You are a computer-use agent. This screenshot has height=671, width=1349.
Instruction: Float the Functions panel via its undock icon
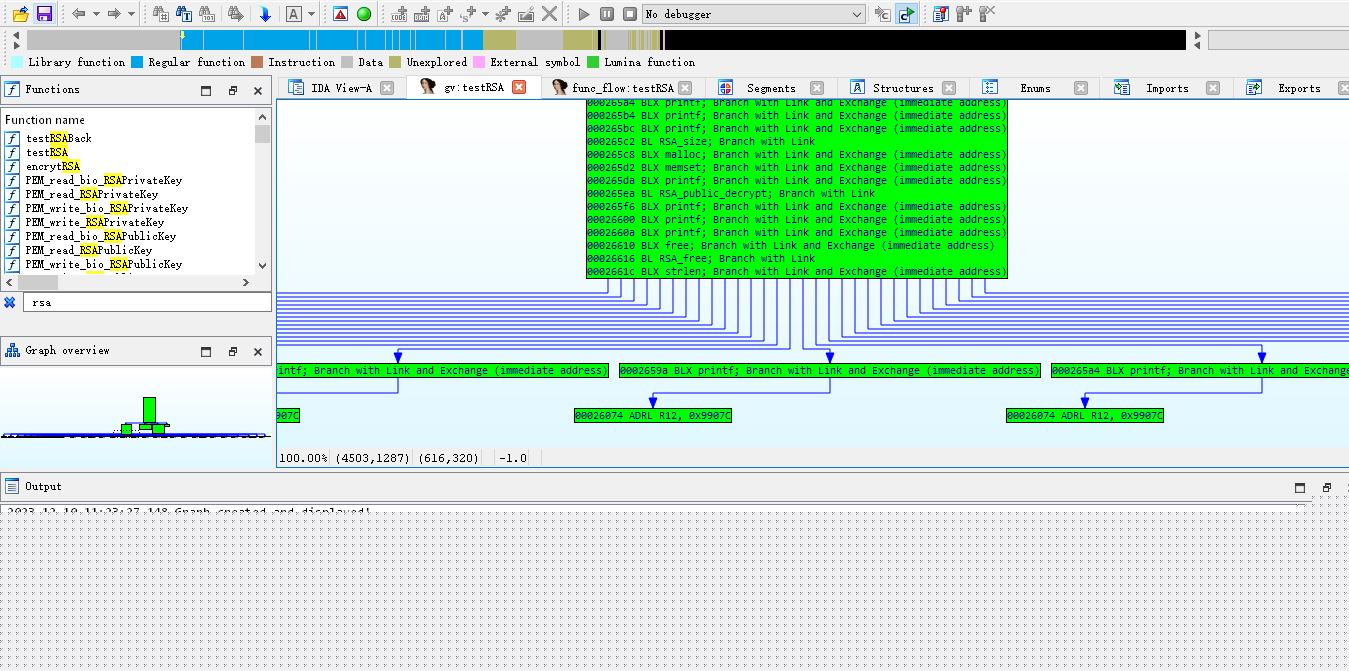coord(232,90)
